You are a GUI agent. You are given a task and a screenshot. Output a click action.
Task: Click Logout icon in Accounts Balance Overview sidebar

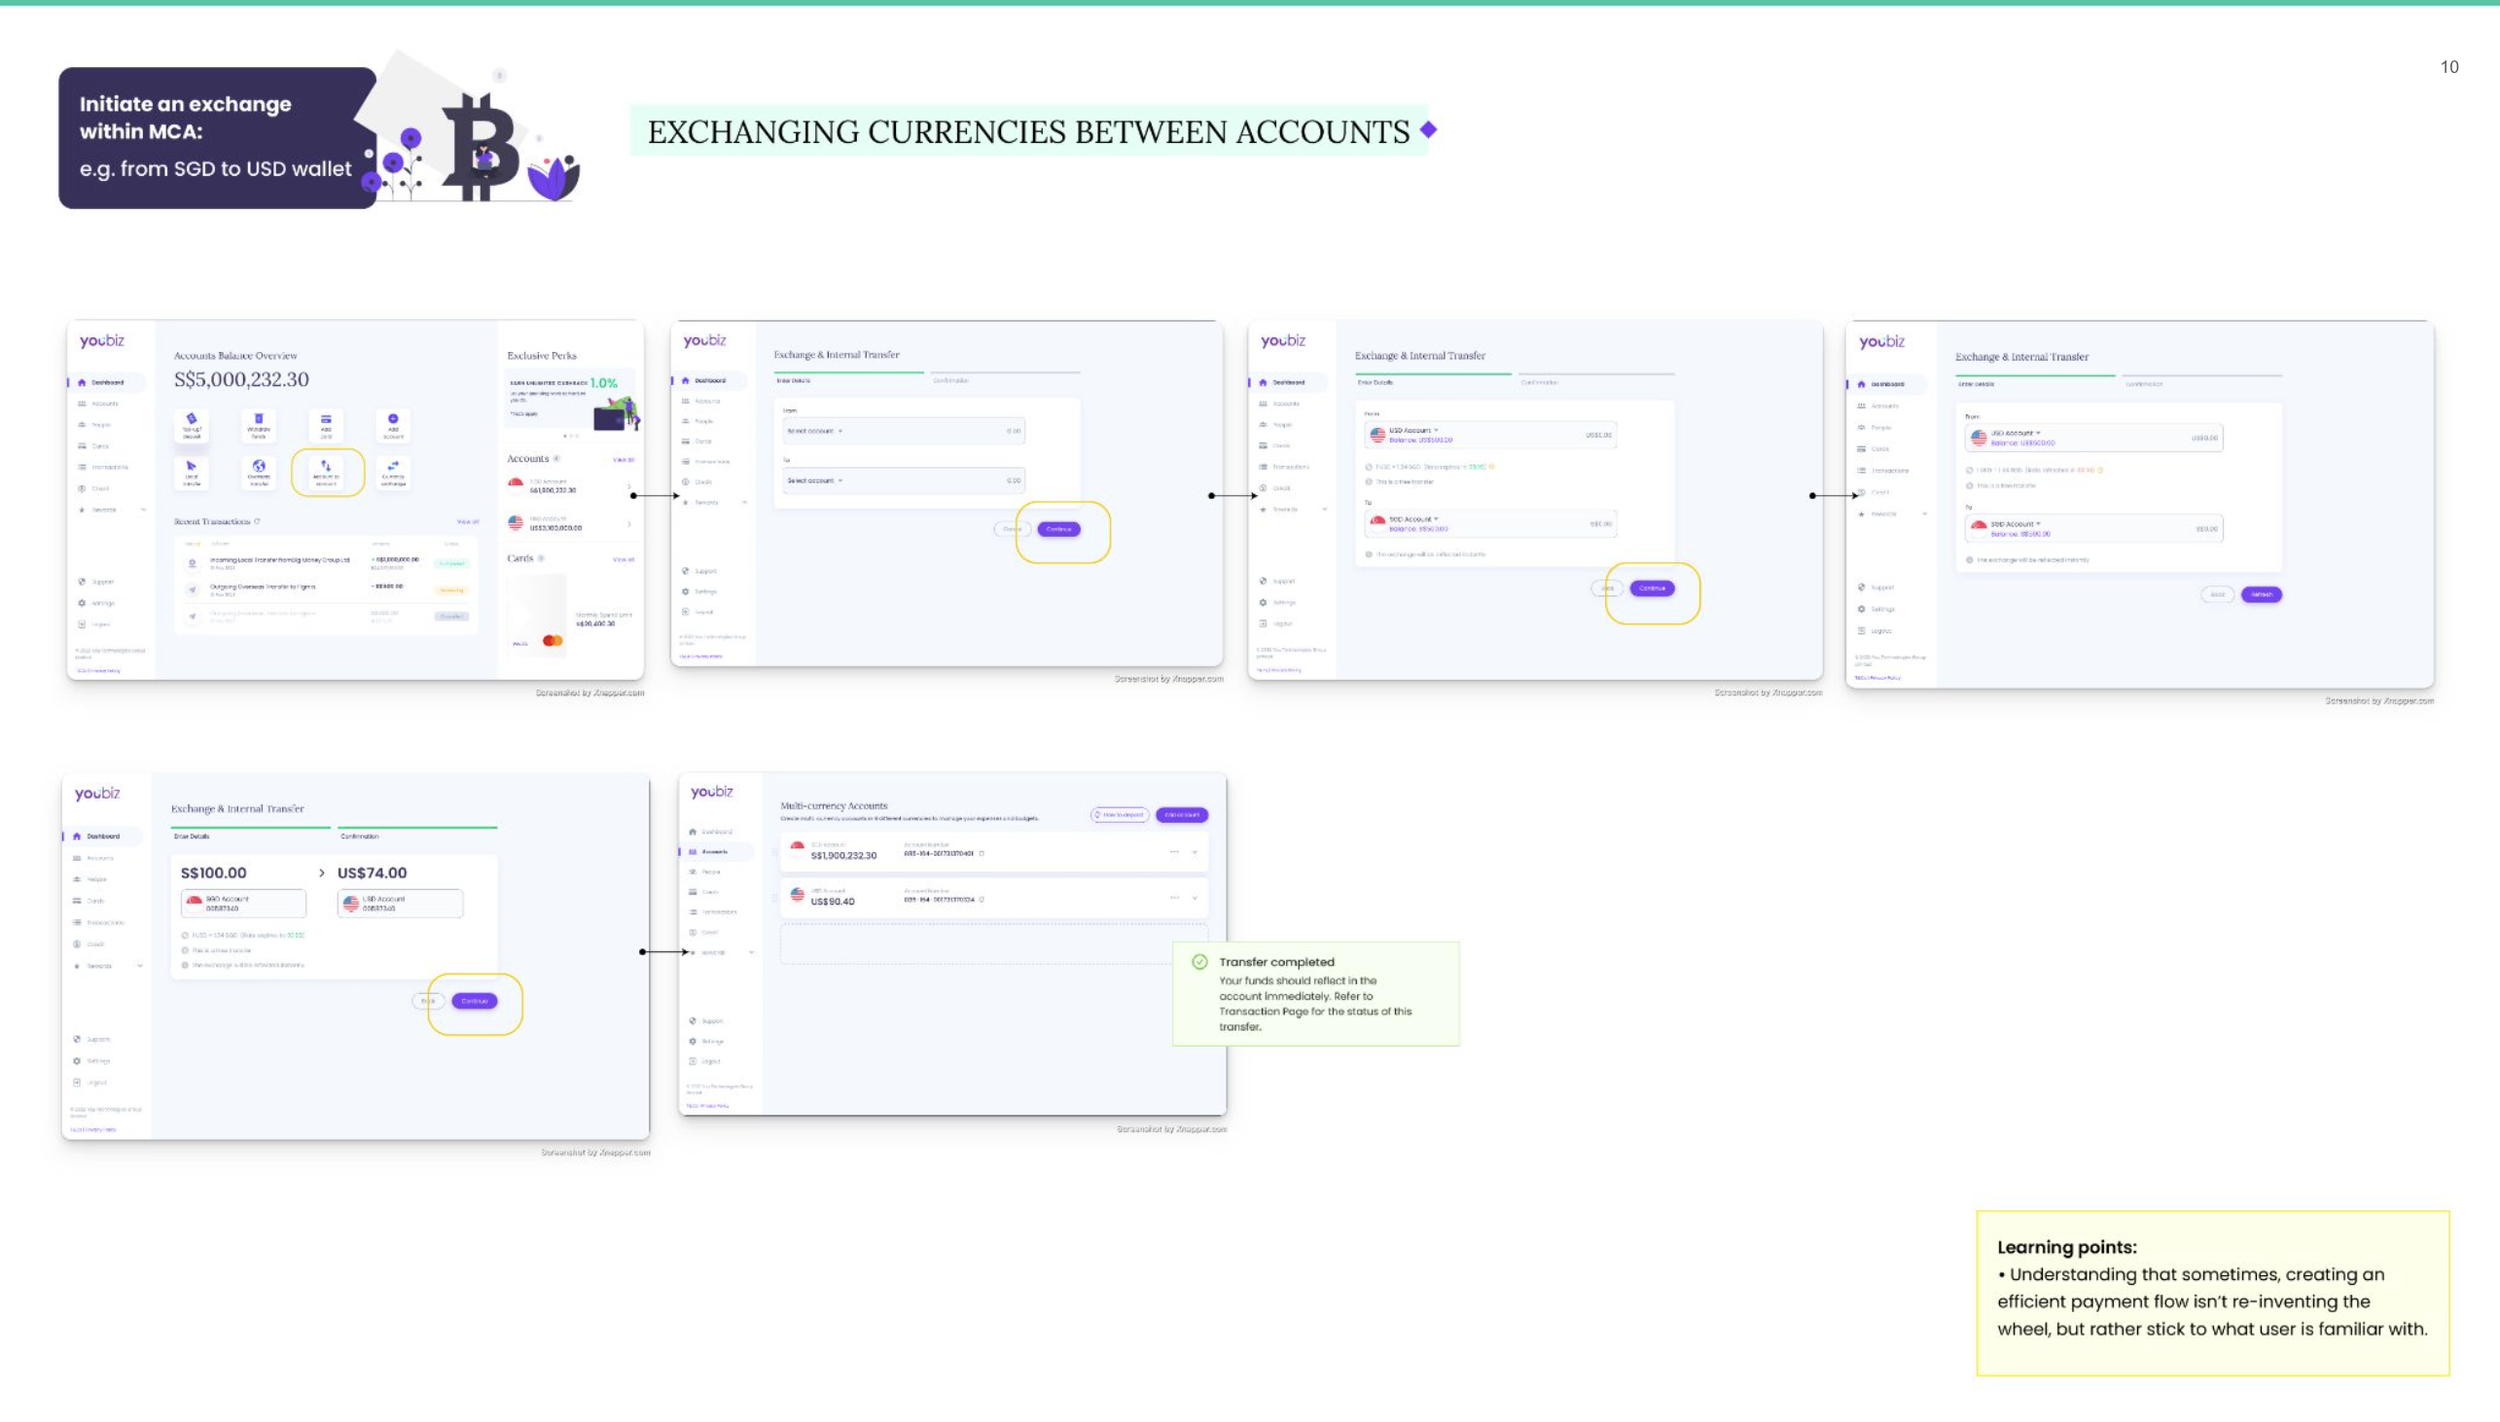82,624
